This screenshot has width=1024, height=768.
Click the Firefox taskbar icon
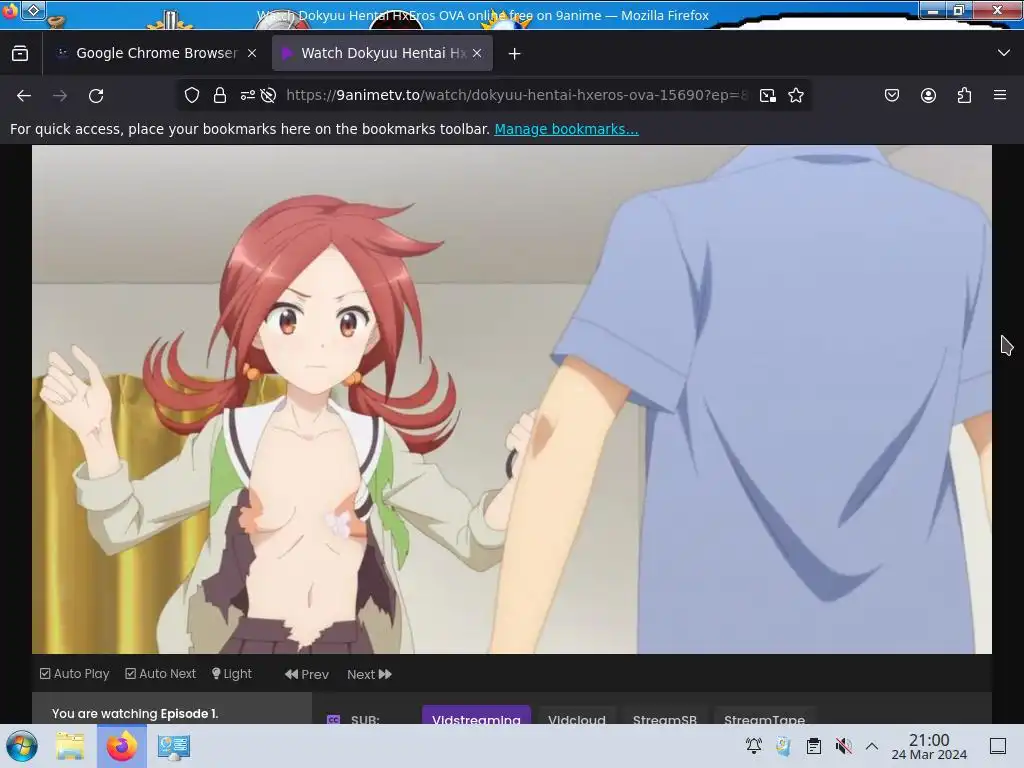121,746
